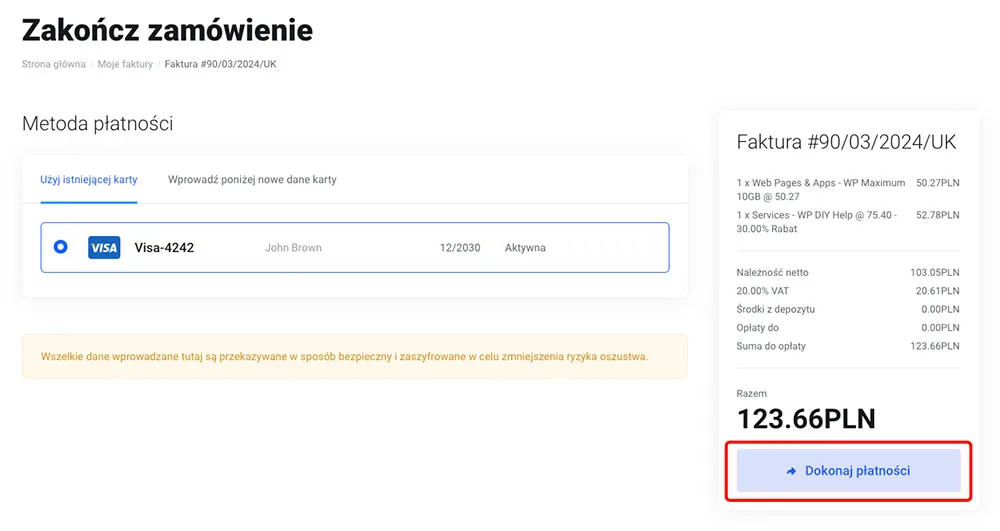The image size is (1000, 531).
Task: Click the '103.05PLN' net amount
Action: [935, 272]
